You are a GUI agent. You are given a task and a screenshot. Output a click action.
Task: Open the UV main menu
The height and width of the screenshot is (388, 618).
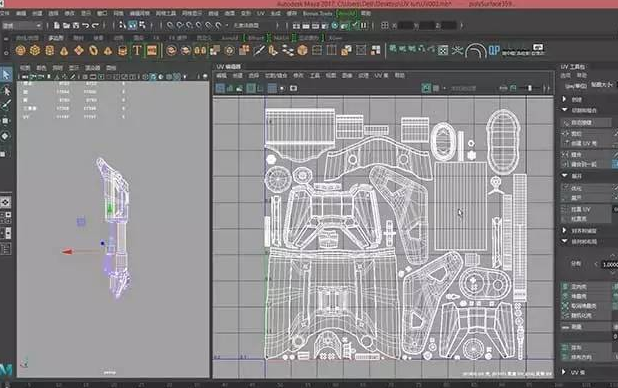[x=261, y=13]
